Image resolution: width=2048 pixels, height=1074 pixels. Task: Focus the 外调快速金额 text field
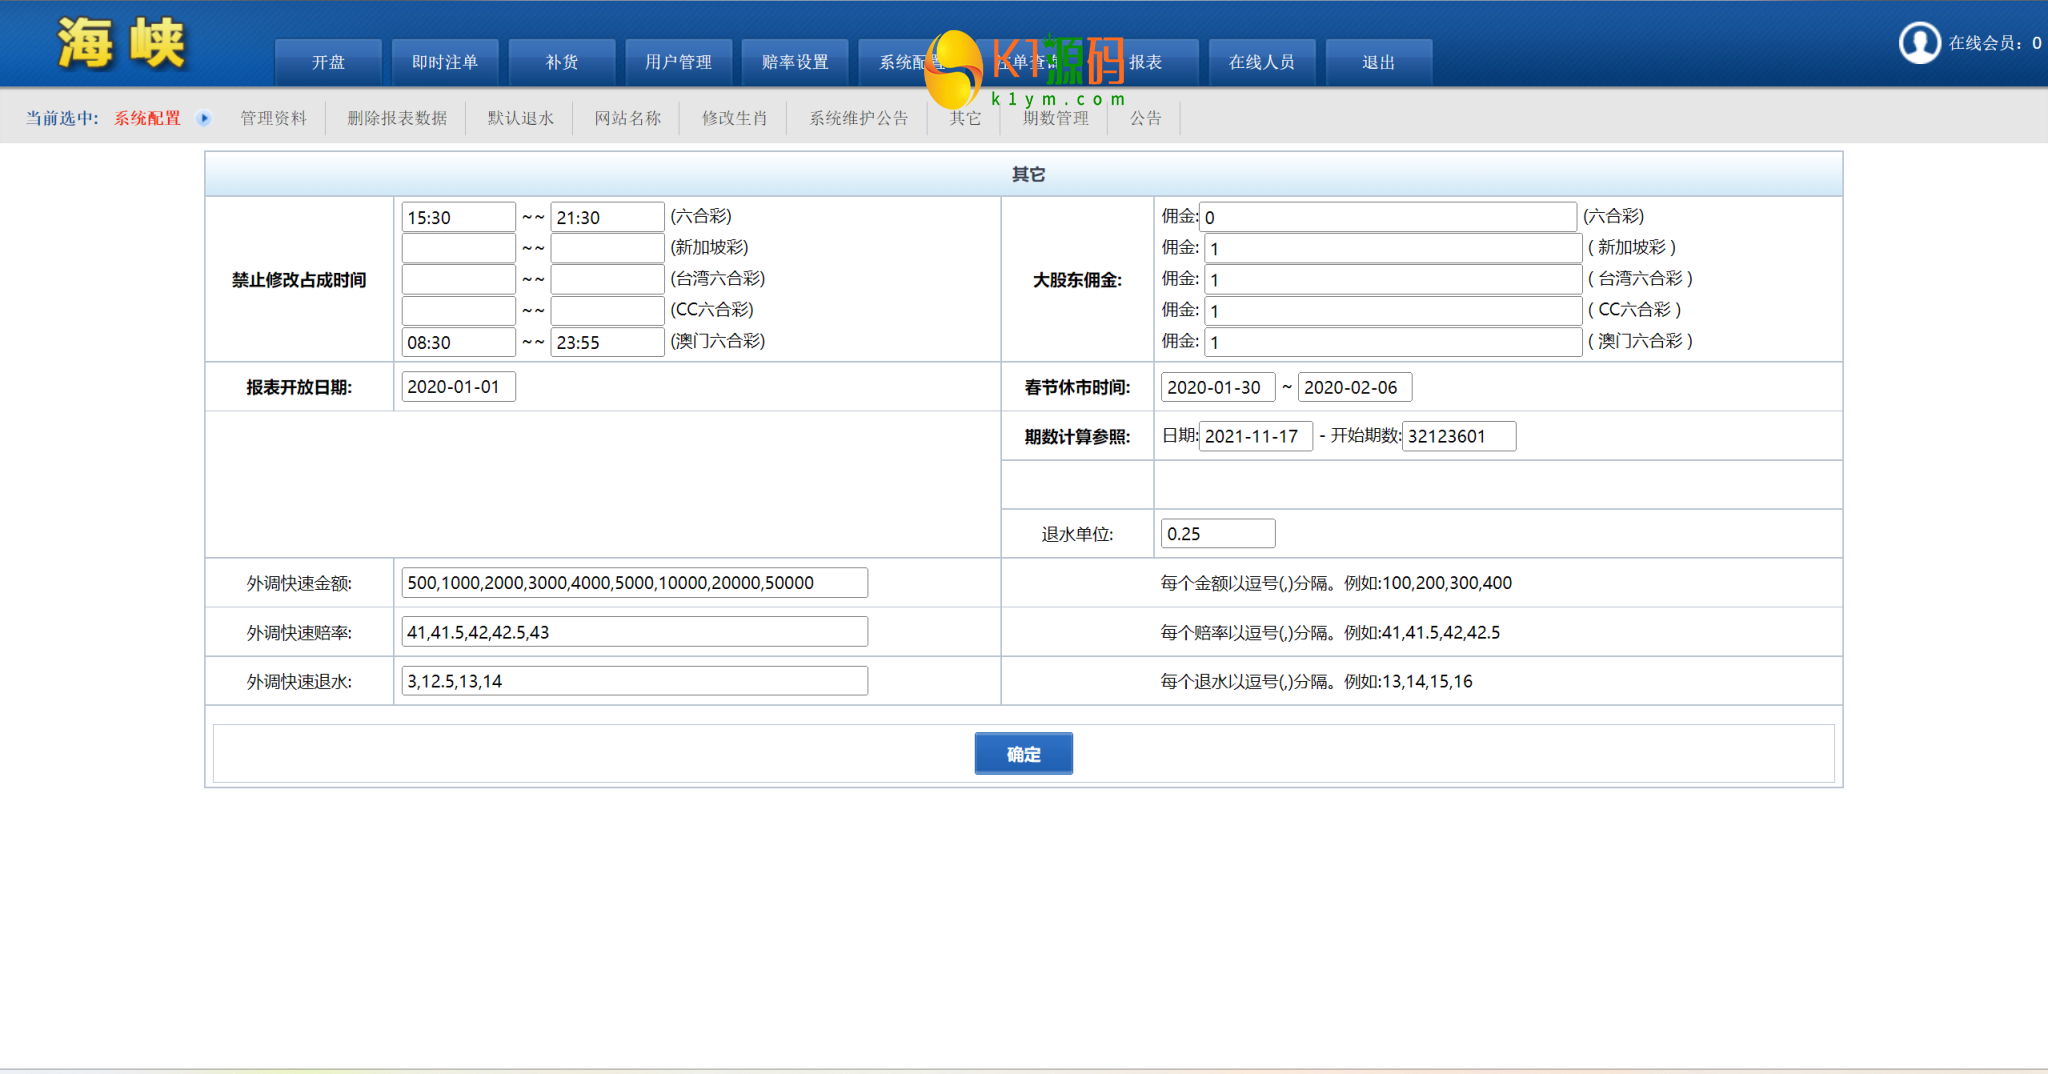[634, 583]
